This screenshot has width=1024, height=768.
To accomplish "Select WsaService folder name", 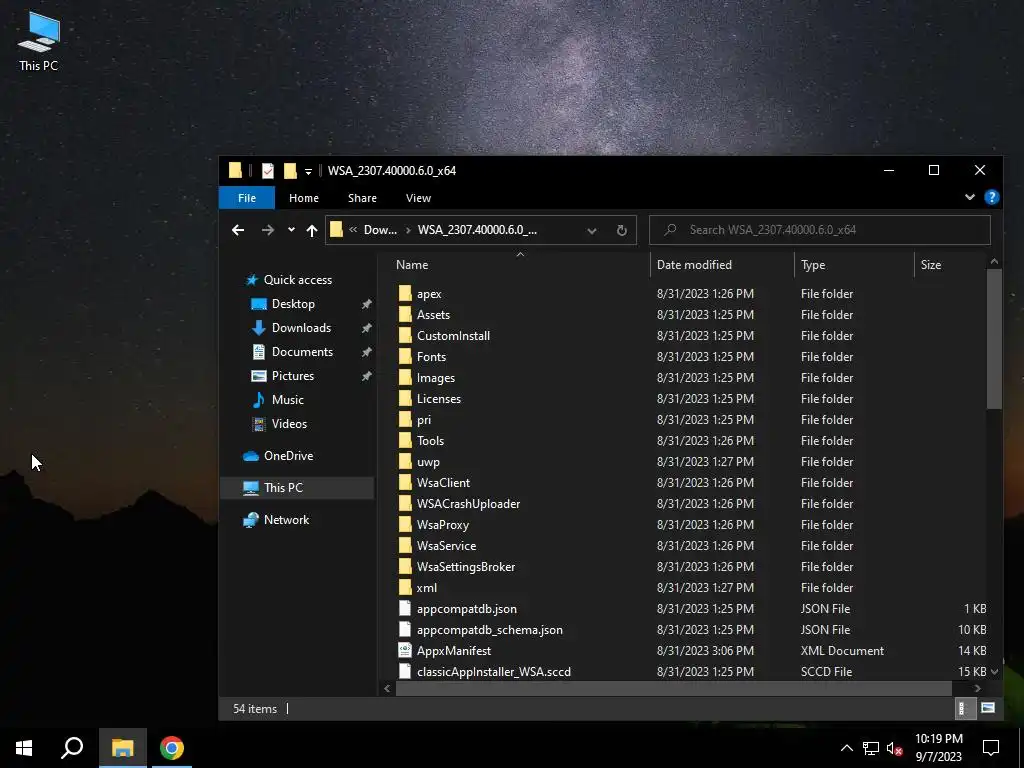I will click(x=447, y=545).
